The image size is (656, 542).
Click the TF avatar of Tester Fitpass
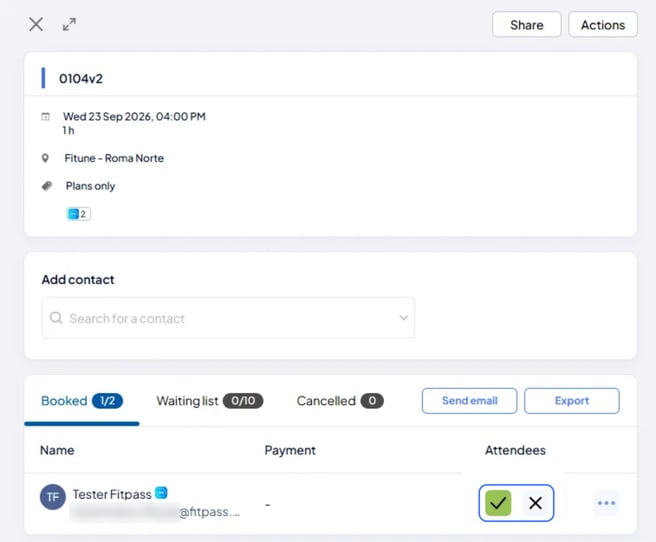point(53,497)
